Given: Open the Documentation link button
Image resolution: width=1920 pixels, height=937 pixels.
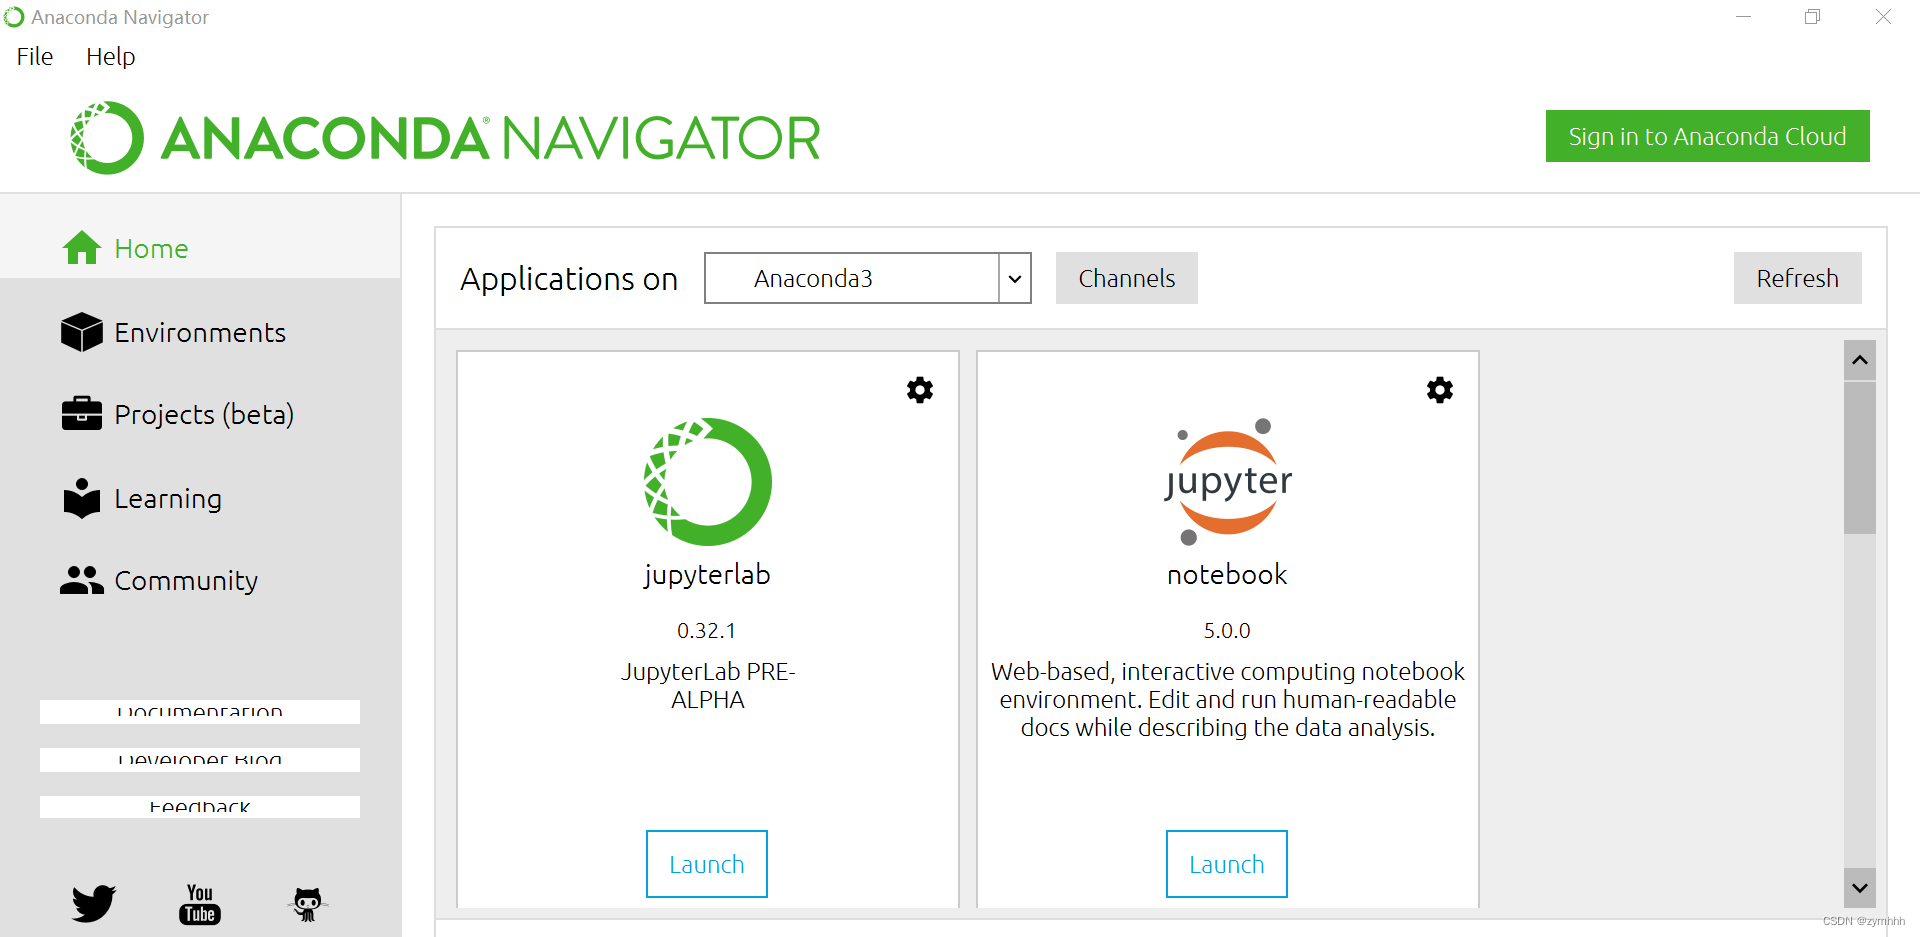Looking at the screenshot, I should click(200, 712).
